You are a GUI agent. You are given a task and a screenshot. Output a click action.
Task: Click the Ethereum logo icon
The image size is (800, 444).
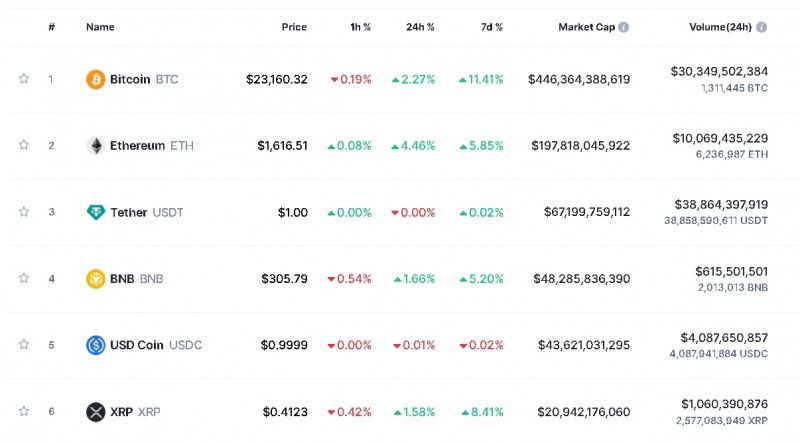pyautogui.click(x=95, y=146)
